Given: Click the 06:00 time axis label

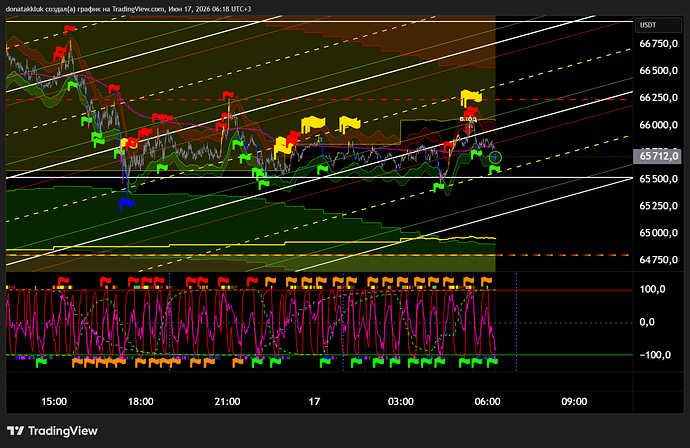Looking at the screenshot, I should [487, 402].
